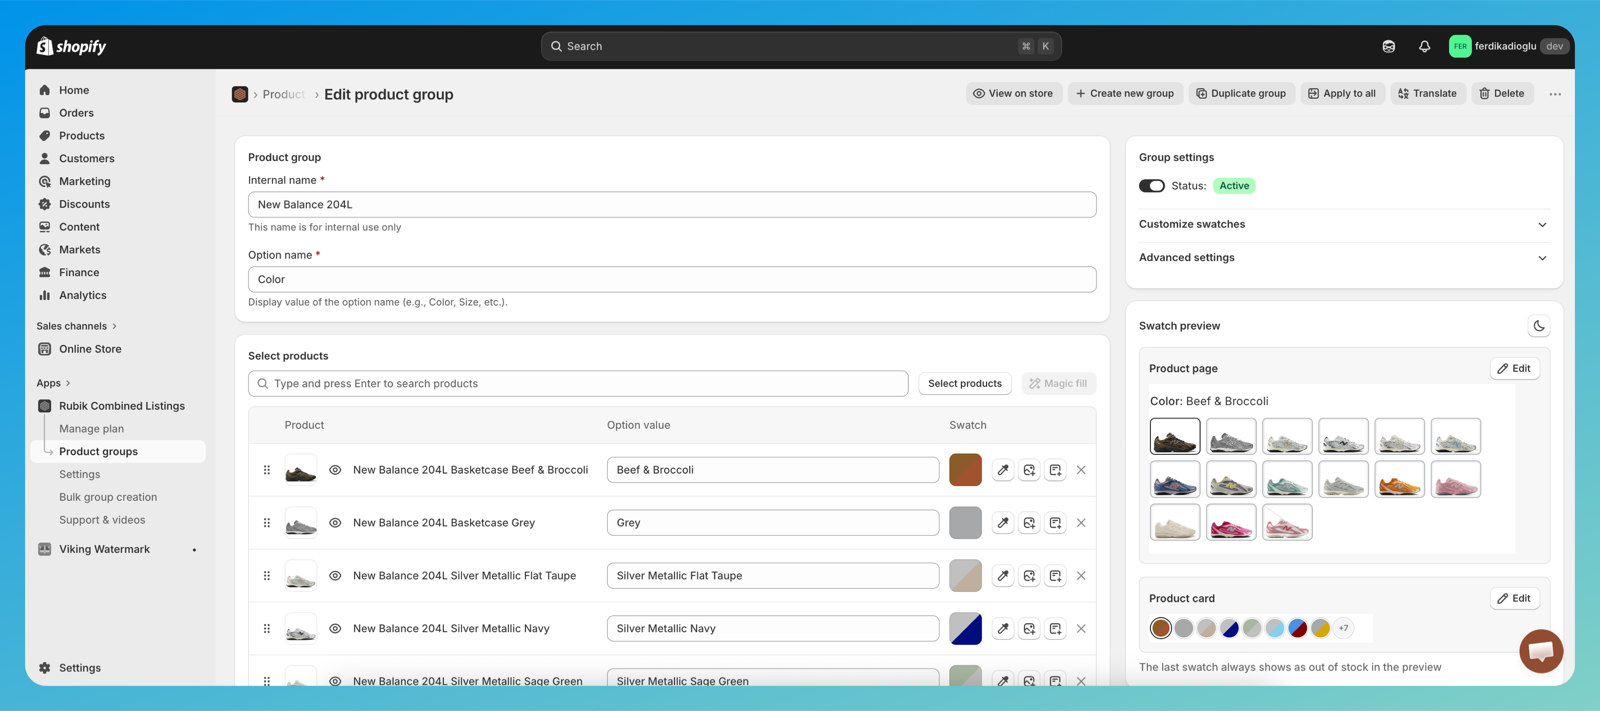This screenshot has height=711, width=1600.
Task: Expand the Customize swatches section
Action: point(1344,224)
